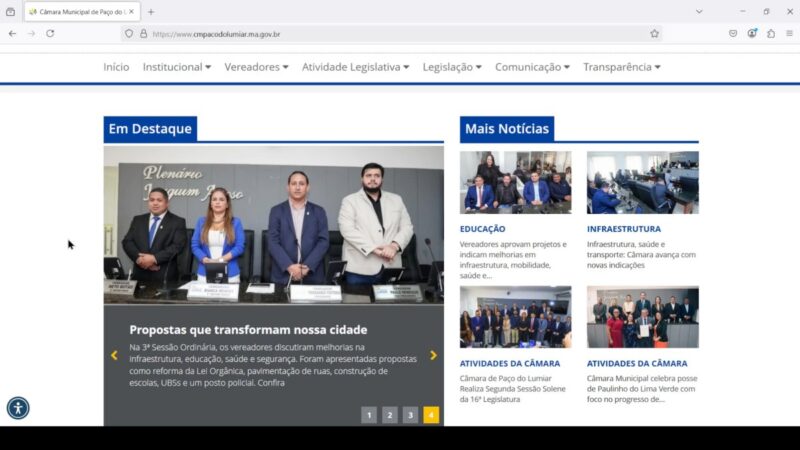
Task: Expand the Vereadores dropdown menu
Action: (x=257, y=67)
